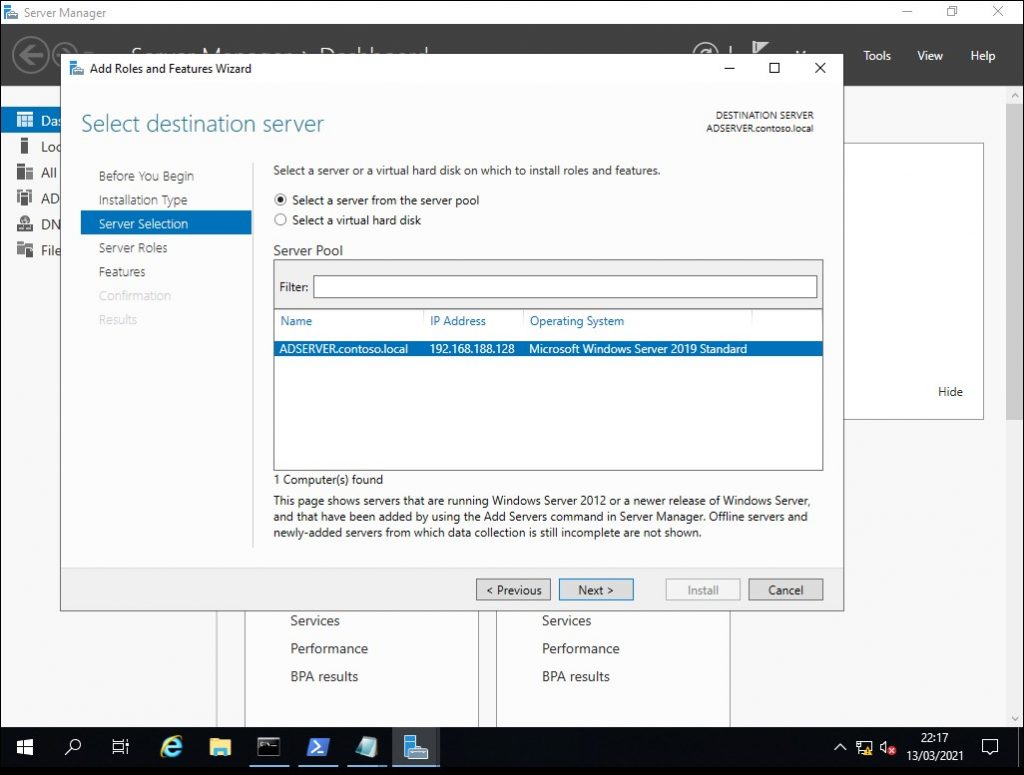This screenshot has height=775, width=1024.
Task: Choose 'Select a virtual hard disk' option
Action: [281, 220]
